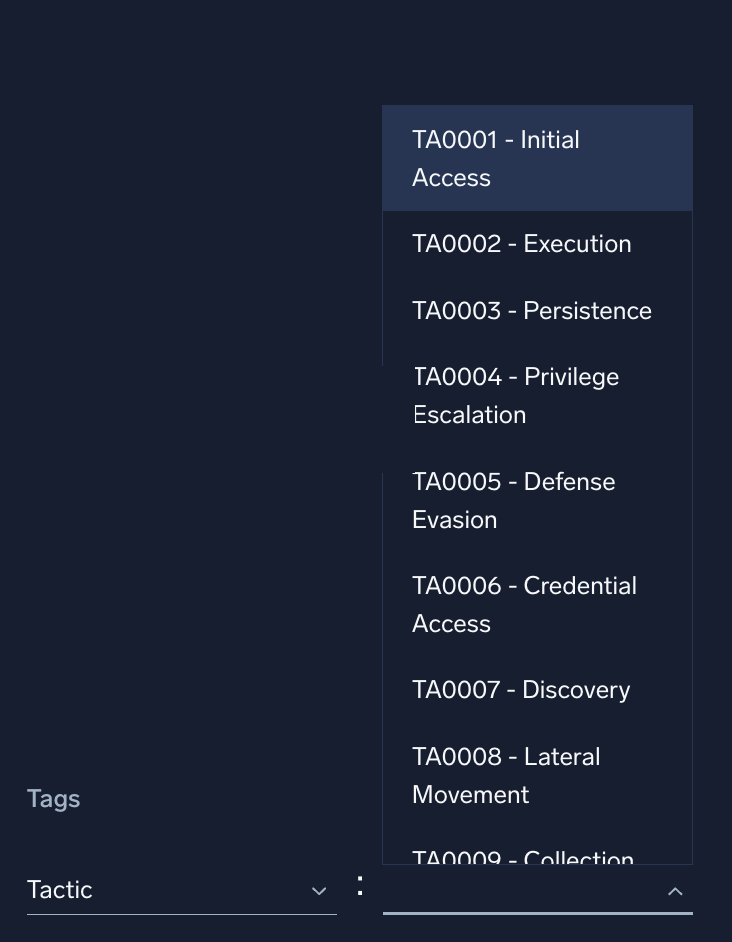Screen dimensions: 732x942
Task: Click the Tactic label text
Action: (x=59, y=890)
